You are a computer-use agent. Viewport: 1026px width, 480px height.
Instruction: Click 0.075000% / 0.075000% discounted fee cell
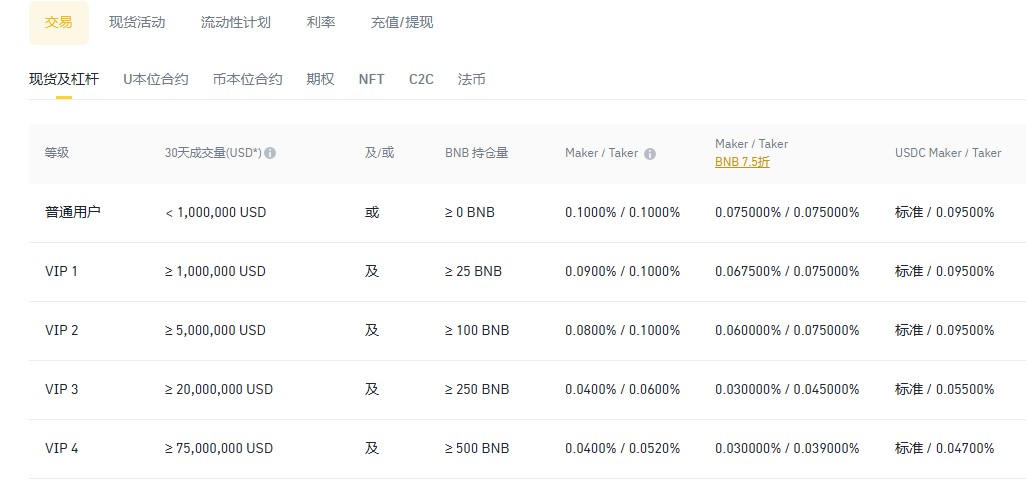click(x=787, y=213)
